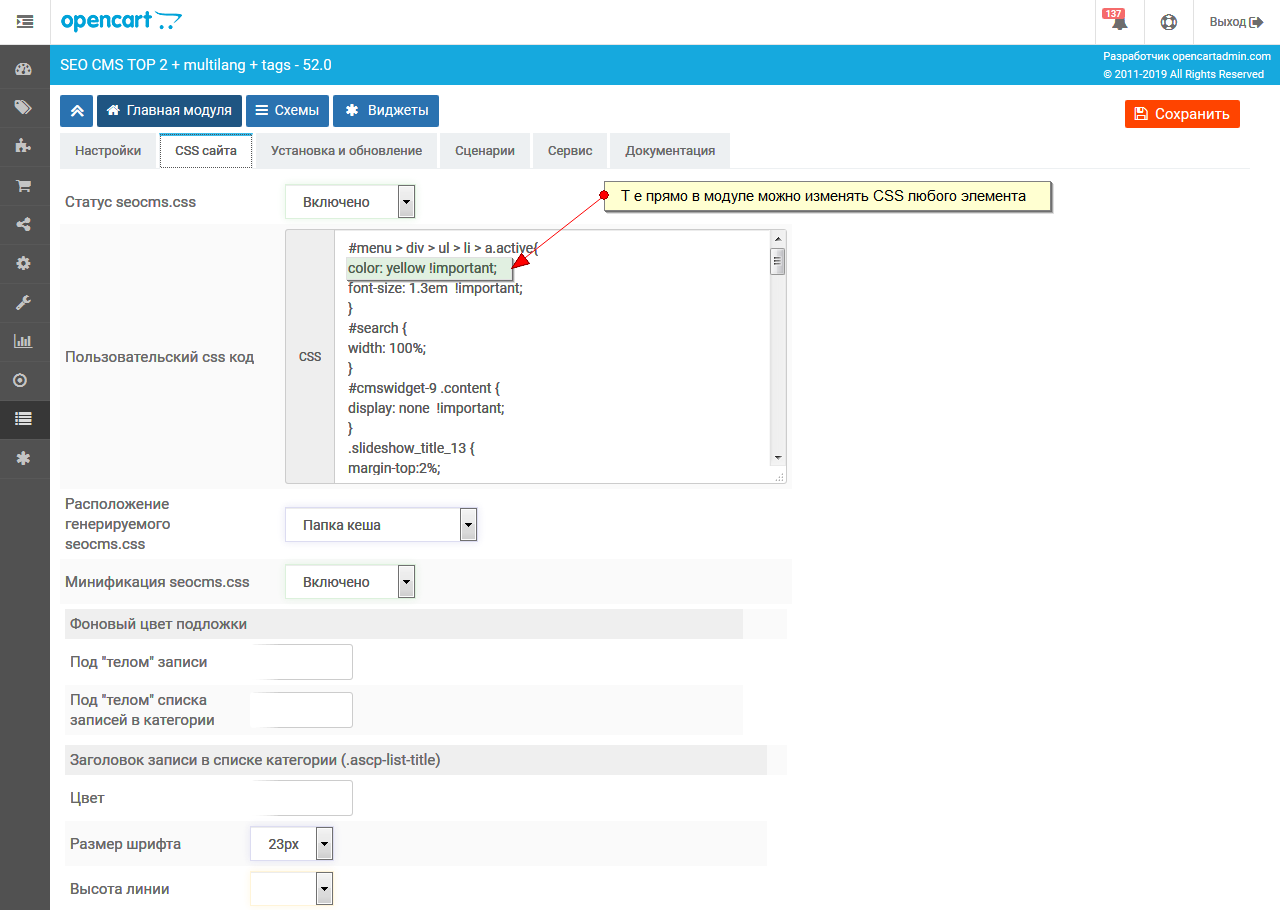Screen dimensions: 1280x910
Task: Open the Catalog tags icon in the sidebar
Action: click(x=24, y=108)
